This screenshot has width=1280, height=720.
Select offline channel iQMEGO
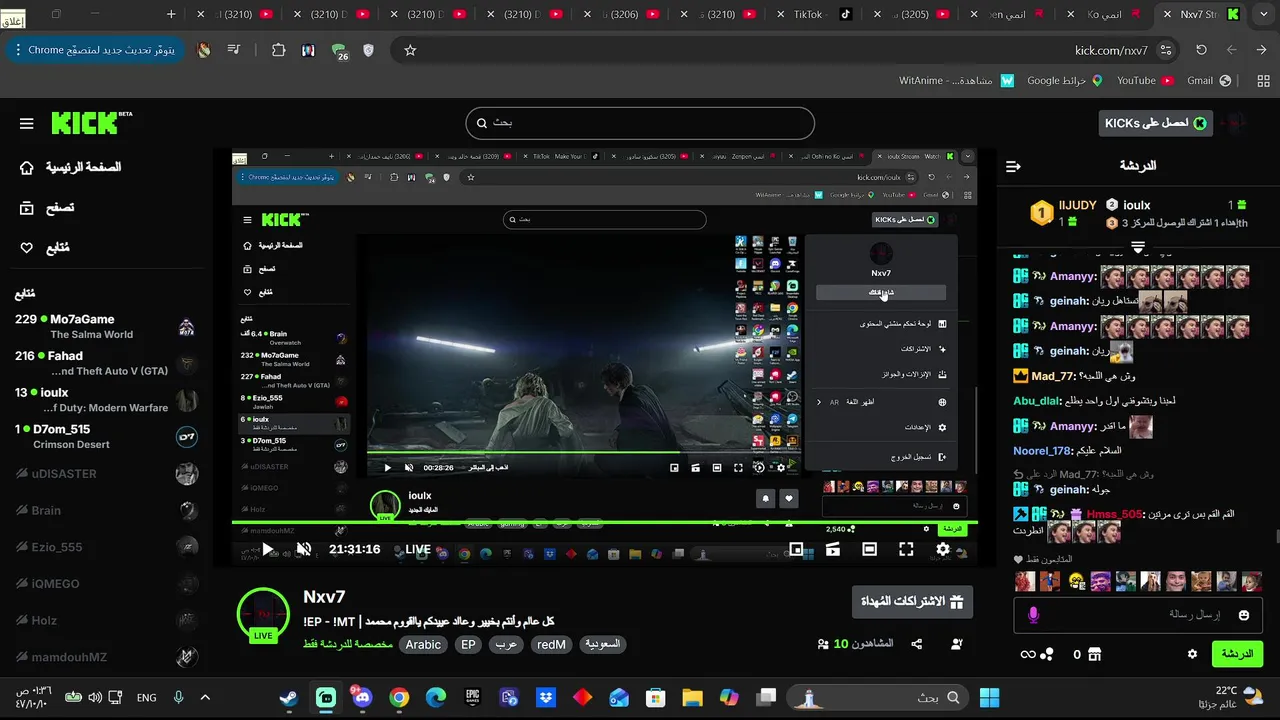pos(107,584)
